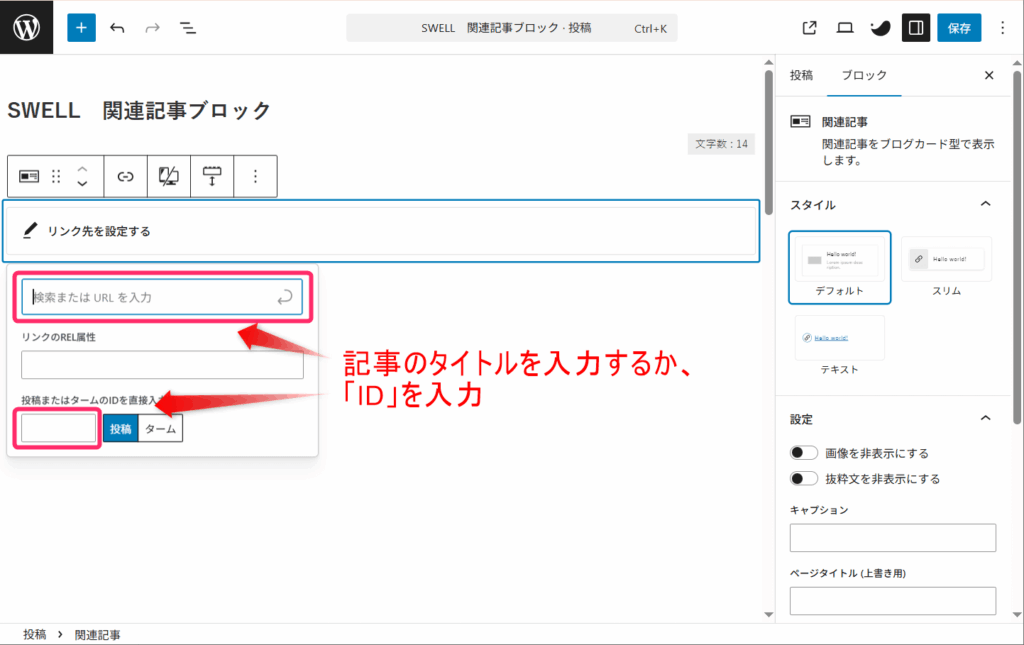Click the 関連記事 breadcrumb at bottom
The image size is (1024, 645).
click(x=97, y=635)
